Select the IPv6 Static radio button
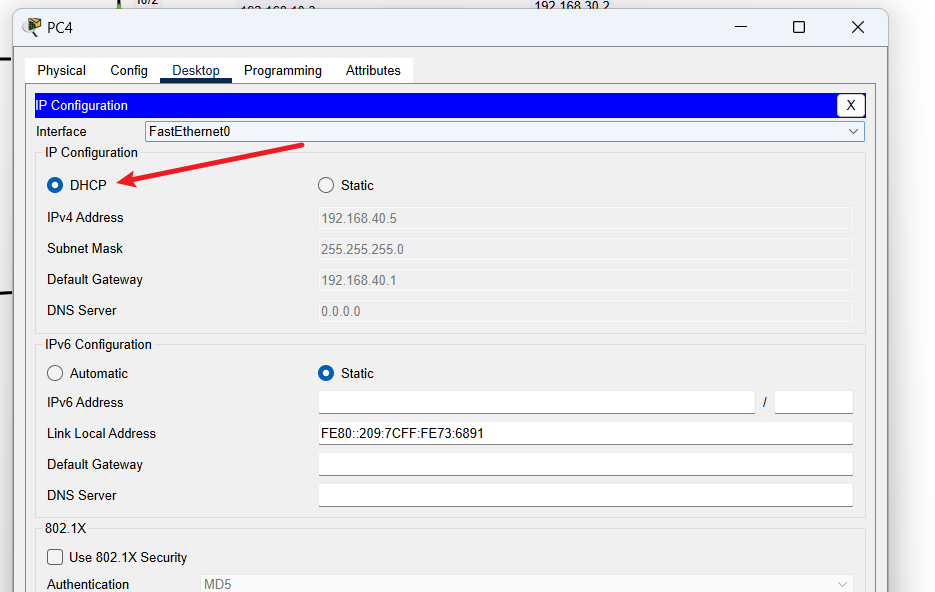This screenshot has height=592, width=935. pyautogui.click(x=326, y=373)
